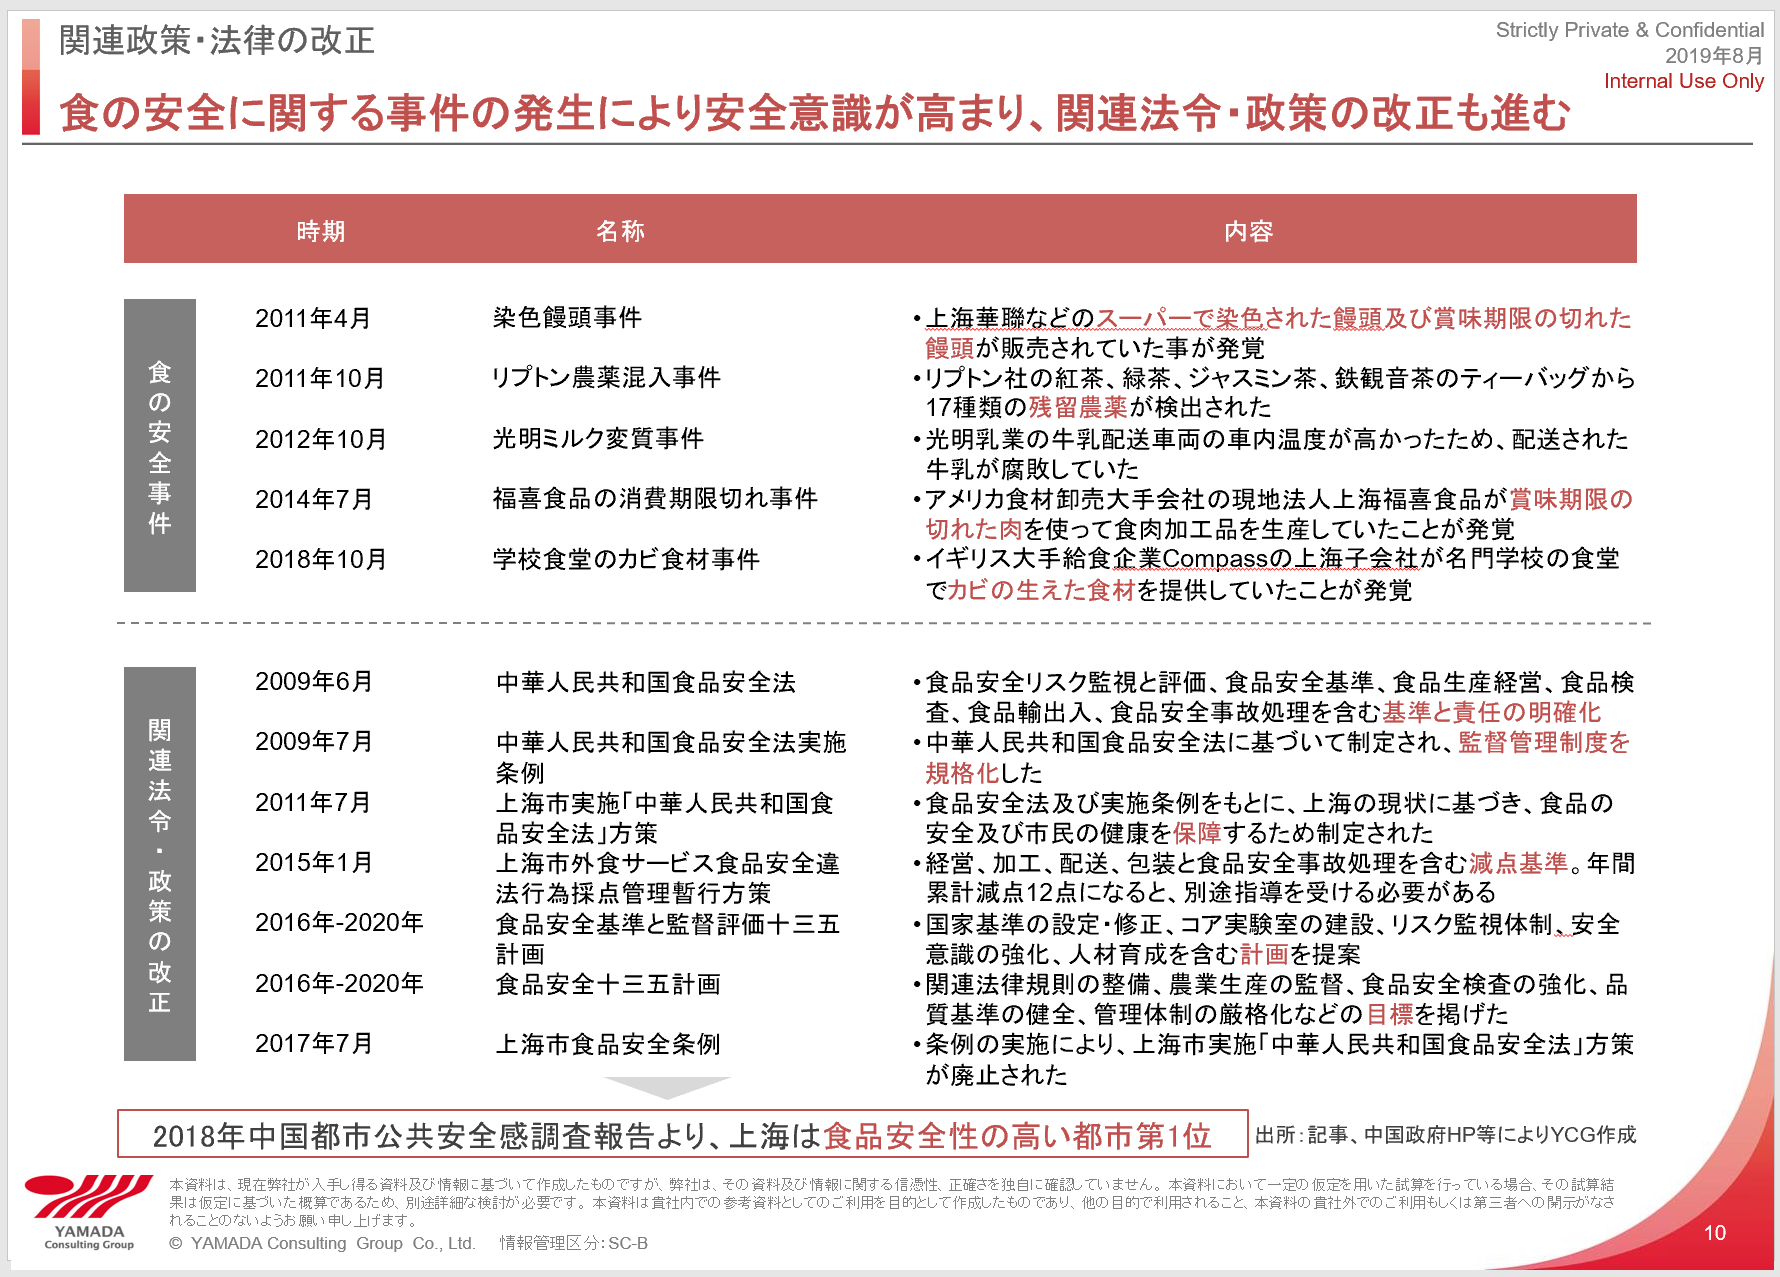This screenshot has width=1780, height=1277.
Task: Click the red word 計画 in 計画を提案
Action: point(1264,954)
